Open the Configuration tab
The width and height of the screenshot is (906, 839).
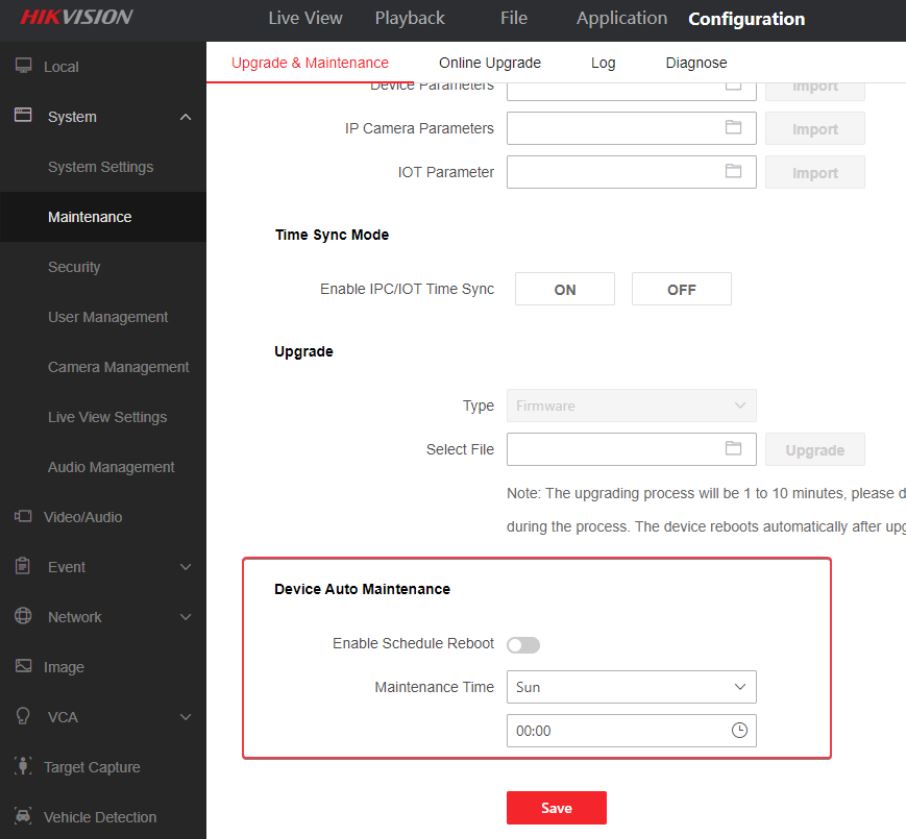click(747, 19)
